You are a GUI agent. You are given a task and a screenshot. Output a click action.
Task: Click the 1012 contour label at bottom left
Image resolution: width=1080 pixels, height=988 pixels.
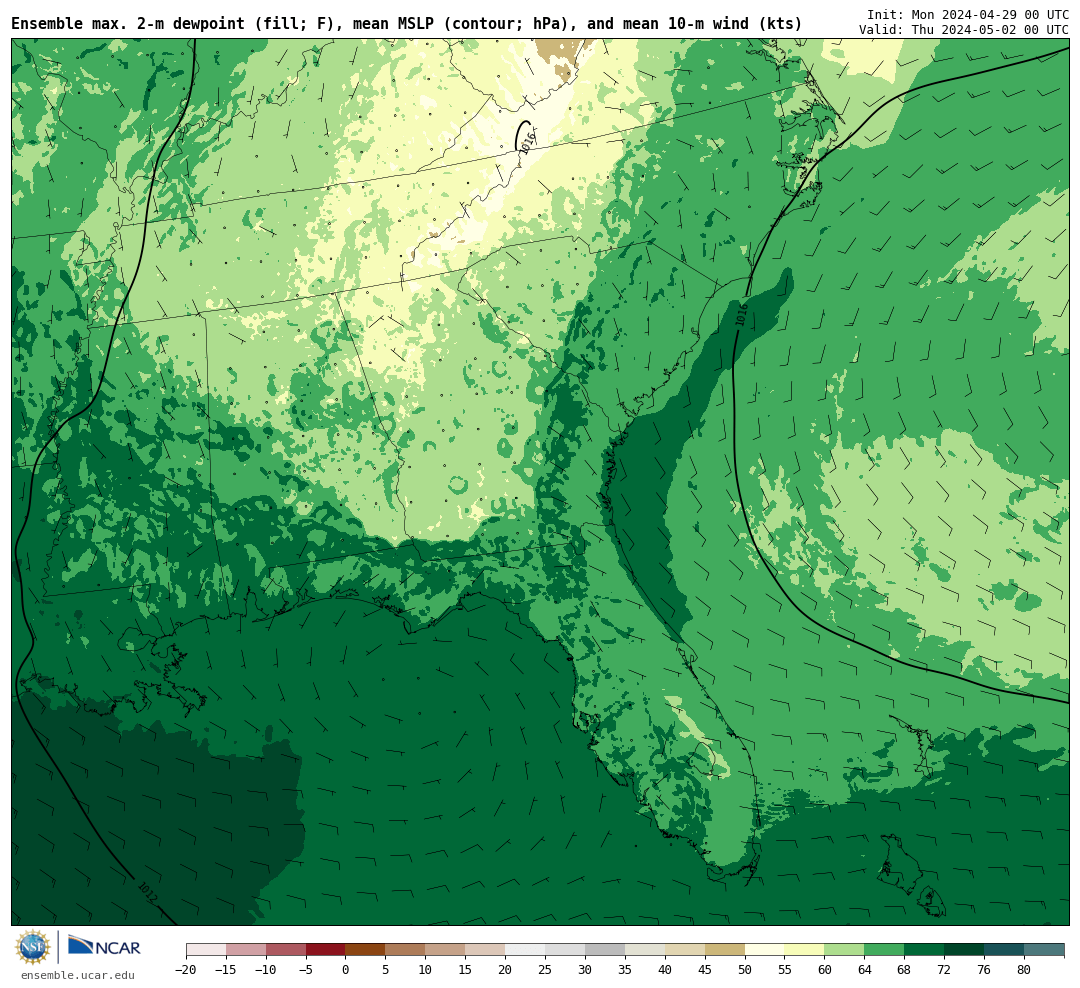(x=147, y=892)
